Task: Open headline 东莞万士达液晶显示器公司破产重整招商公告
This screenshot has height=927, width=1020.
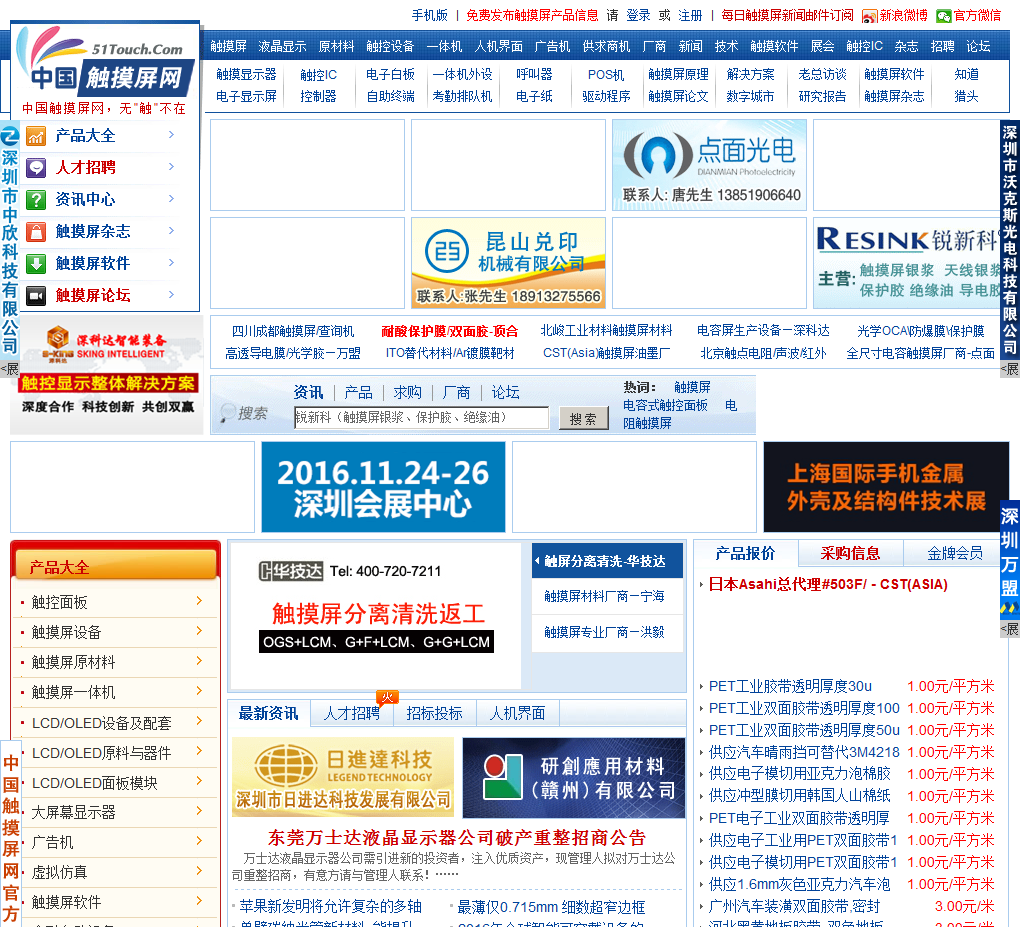Action: point(457,838)
